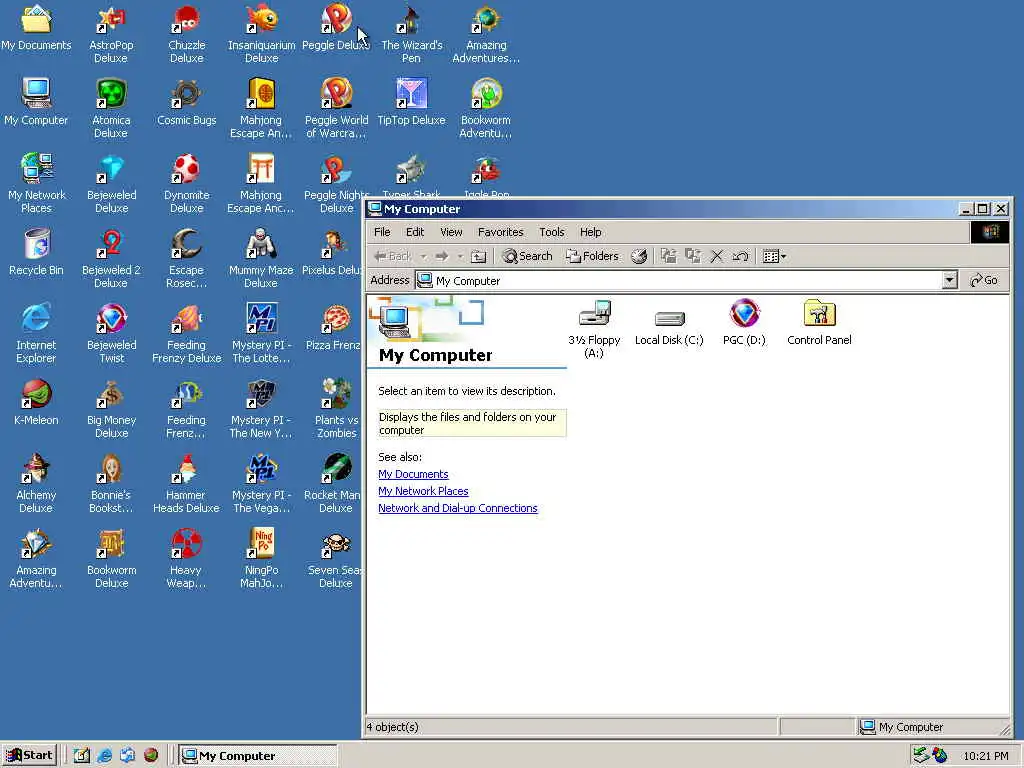Click the Back toolbar button
This screenshot has height=768, width=1024.
[x=393, y=257]
